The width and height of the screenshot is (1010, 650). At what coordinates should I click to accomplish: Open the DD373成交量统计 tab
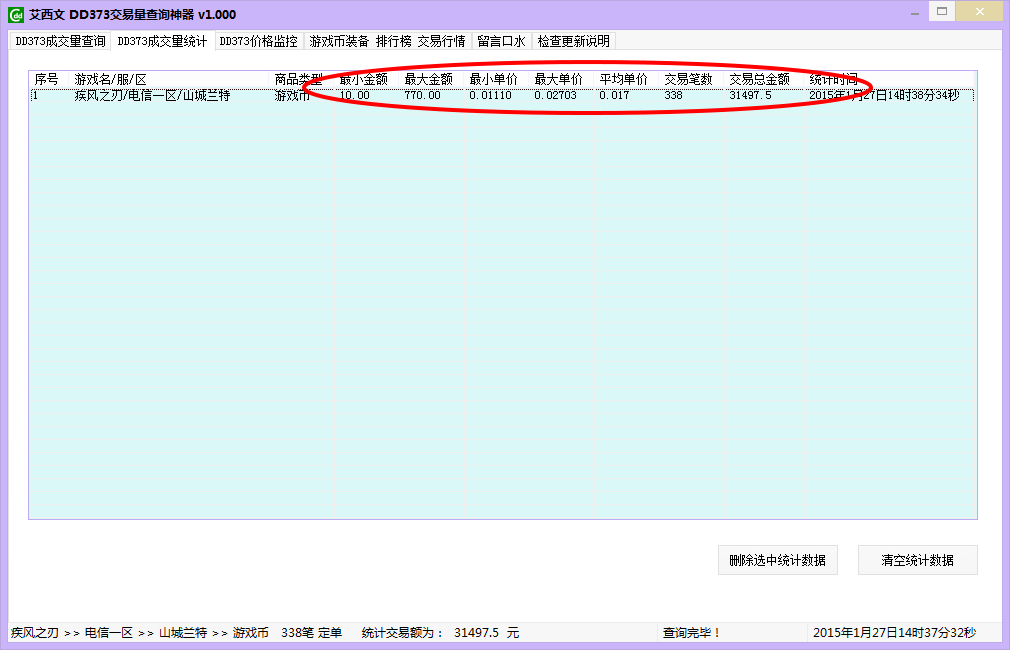161,42
